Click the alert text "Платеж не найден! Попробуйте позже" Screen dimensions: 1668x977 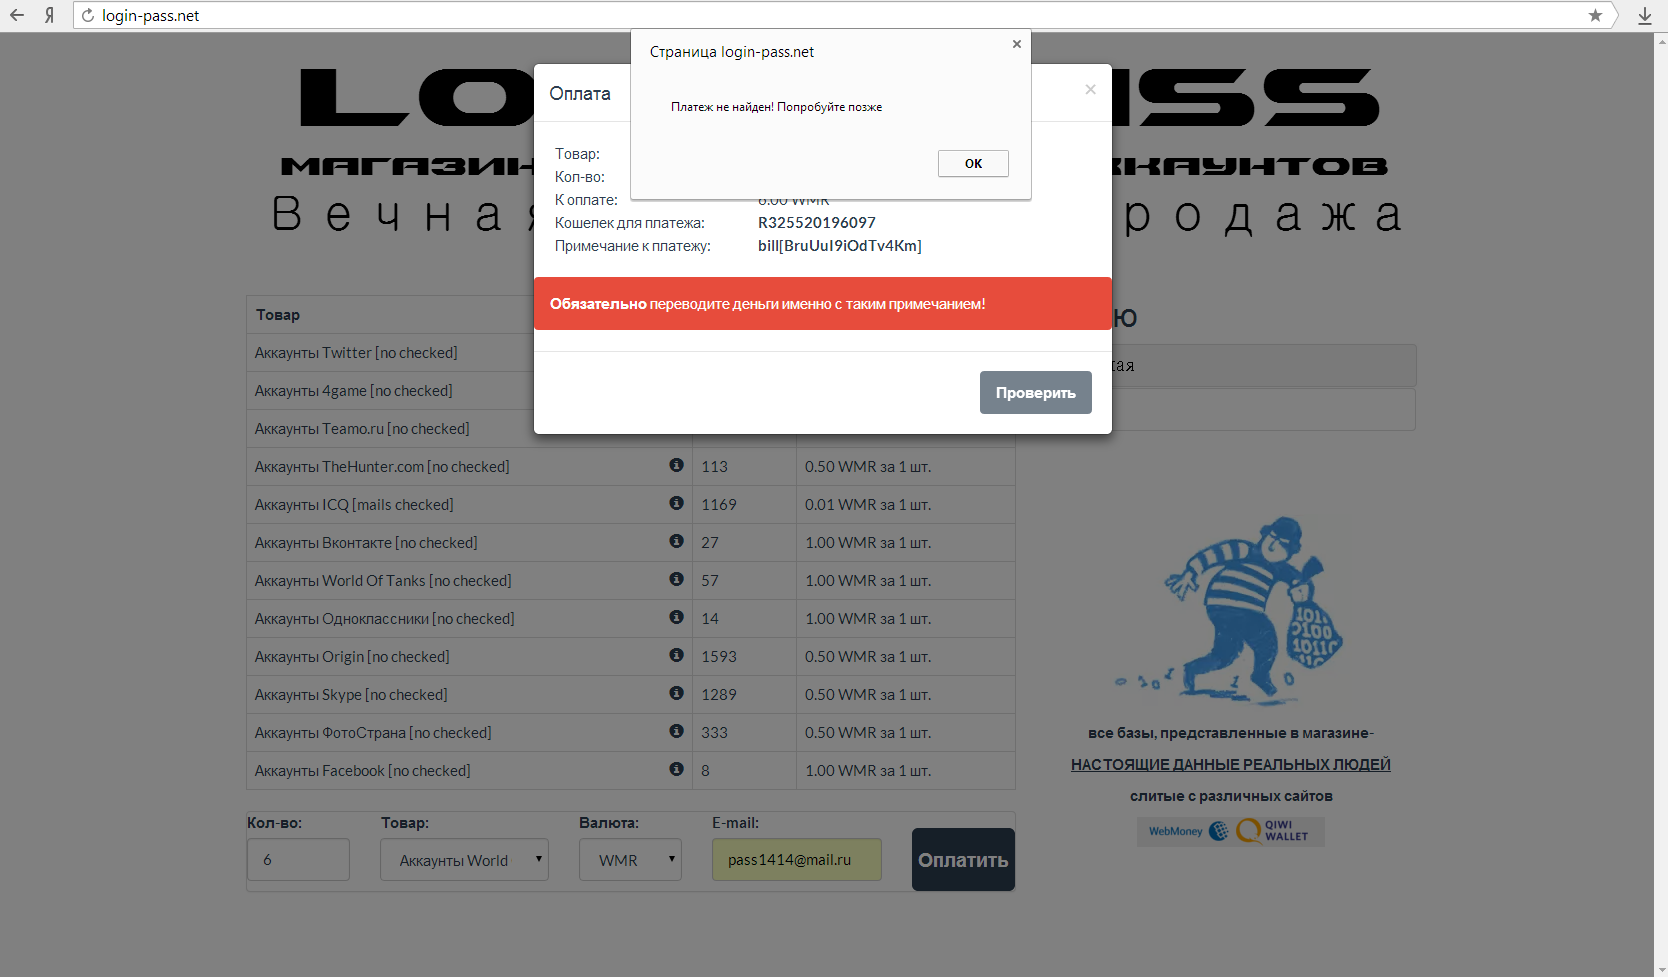(776, 107)
